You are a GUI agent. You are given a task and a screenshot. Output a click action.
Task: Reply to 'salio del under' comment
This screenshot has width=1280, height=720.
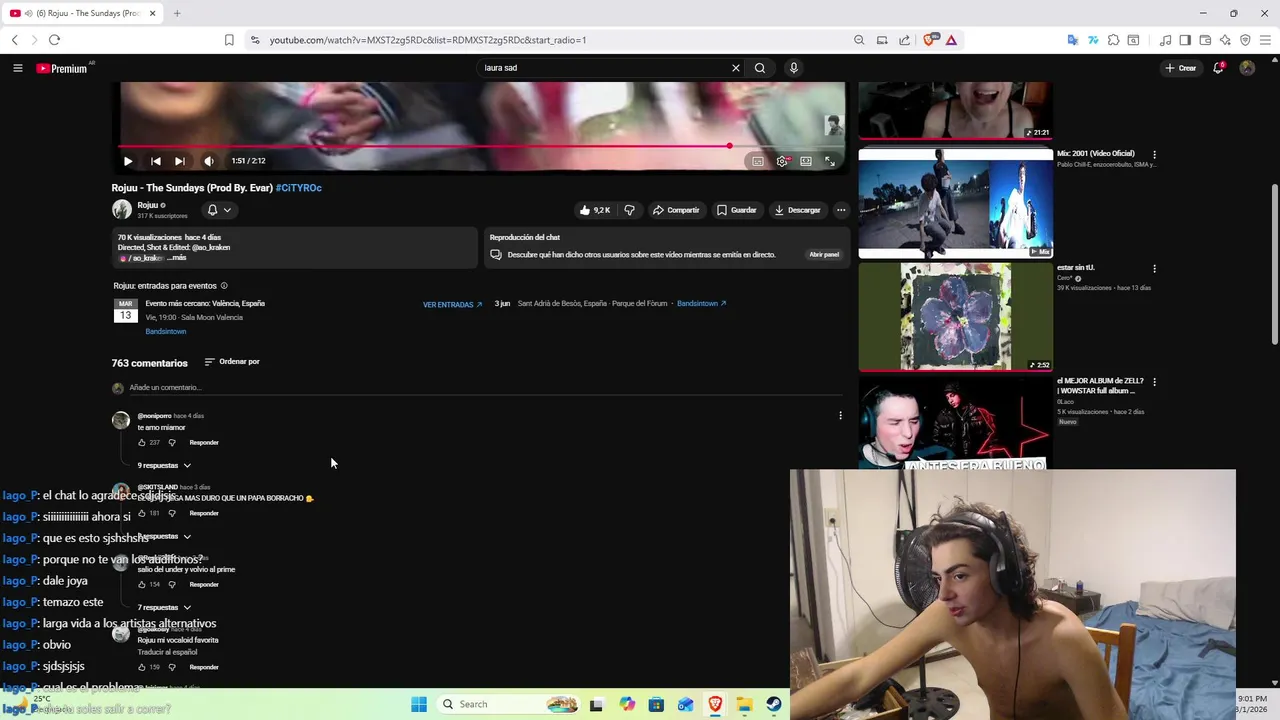pos(204,585)
